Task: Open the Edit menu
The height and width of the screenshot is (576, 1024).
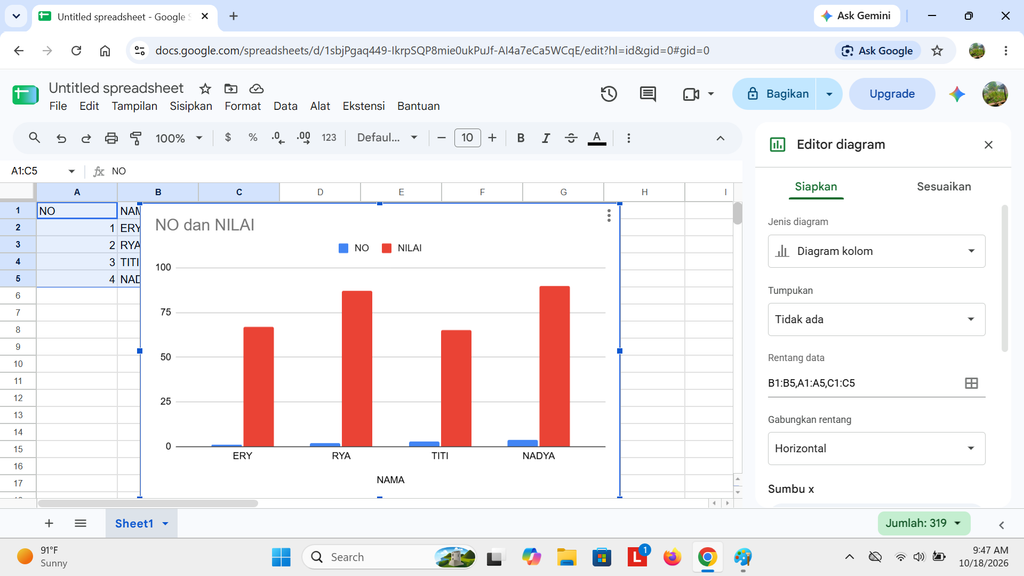Action: tap(89, 106)
